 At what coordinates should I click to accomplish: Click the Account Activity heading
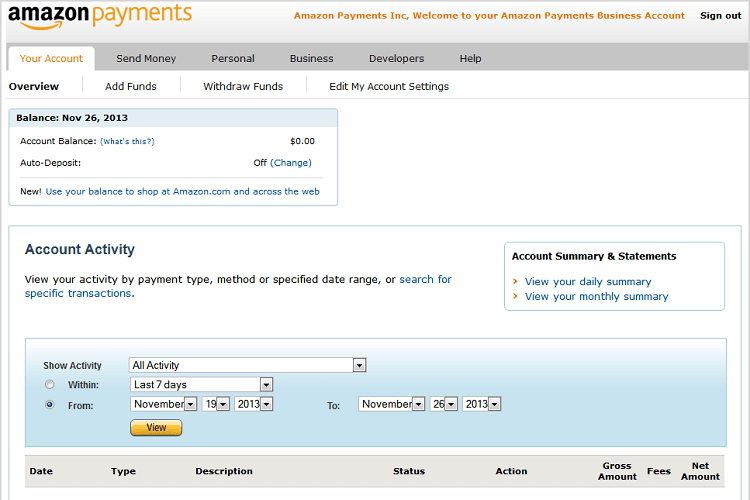pyautogui.click(x=80, y=249)
